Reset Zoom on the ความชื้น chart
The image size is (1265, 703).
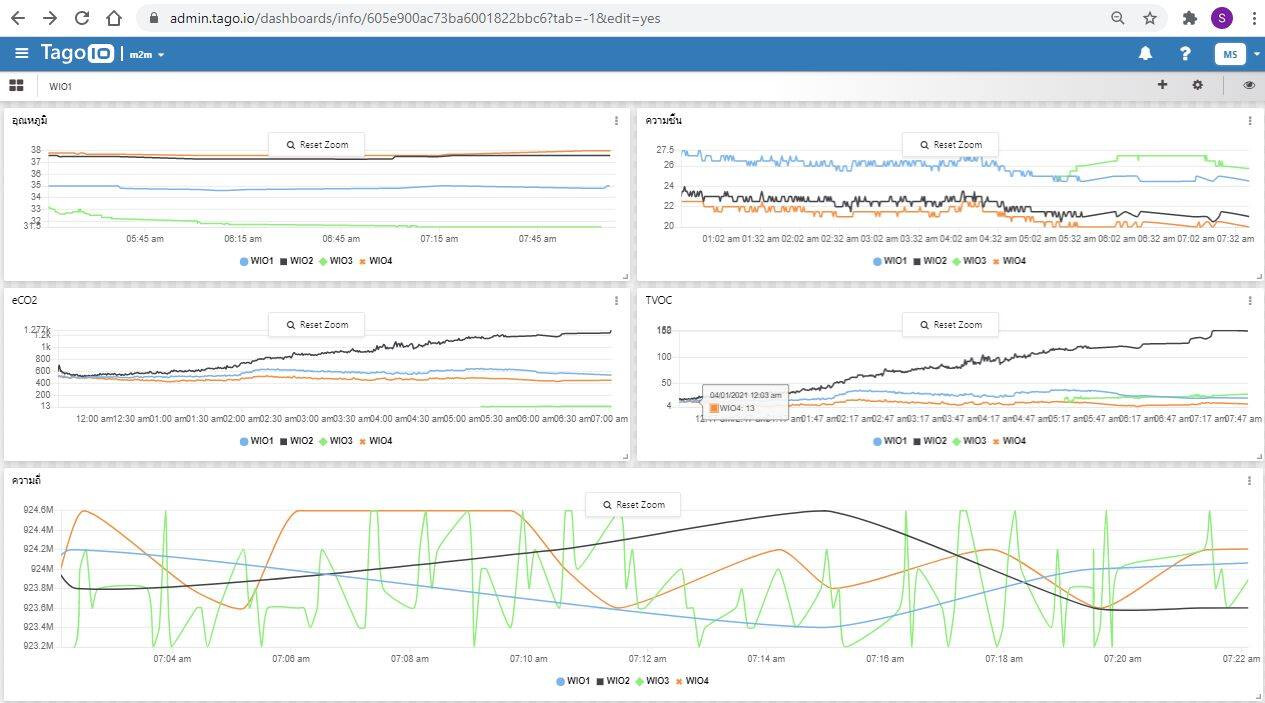pyautogui.click(x=950, y=145)
